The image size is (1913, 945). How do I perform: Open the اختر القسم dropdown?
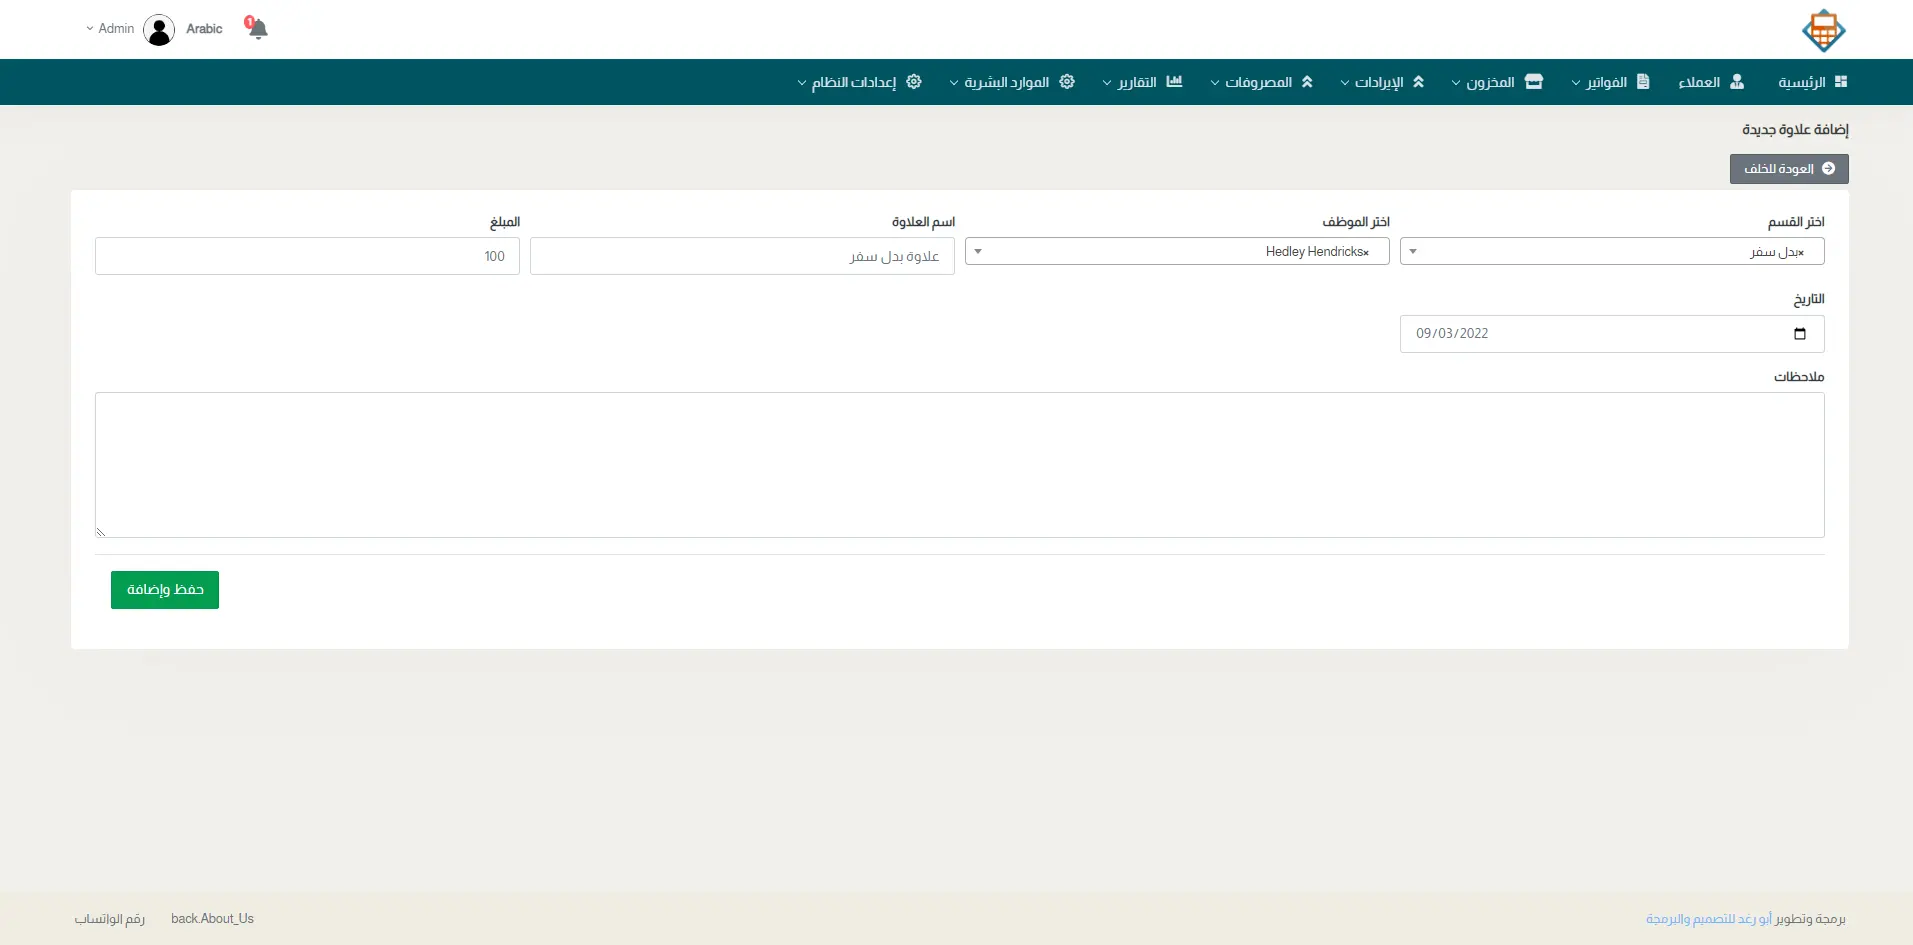(x=1611, y=252)
